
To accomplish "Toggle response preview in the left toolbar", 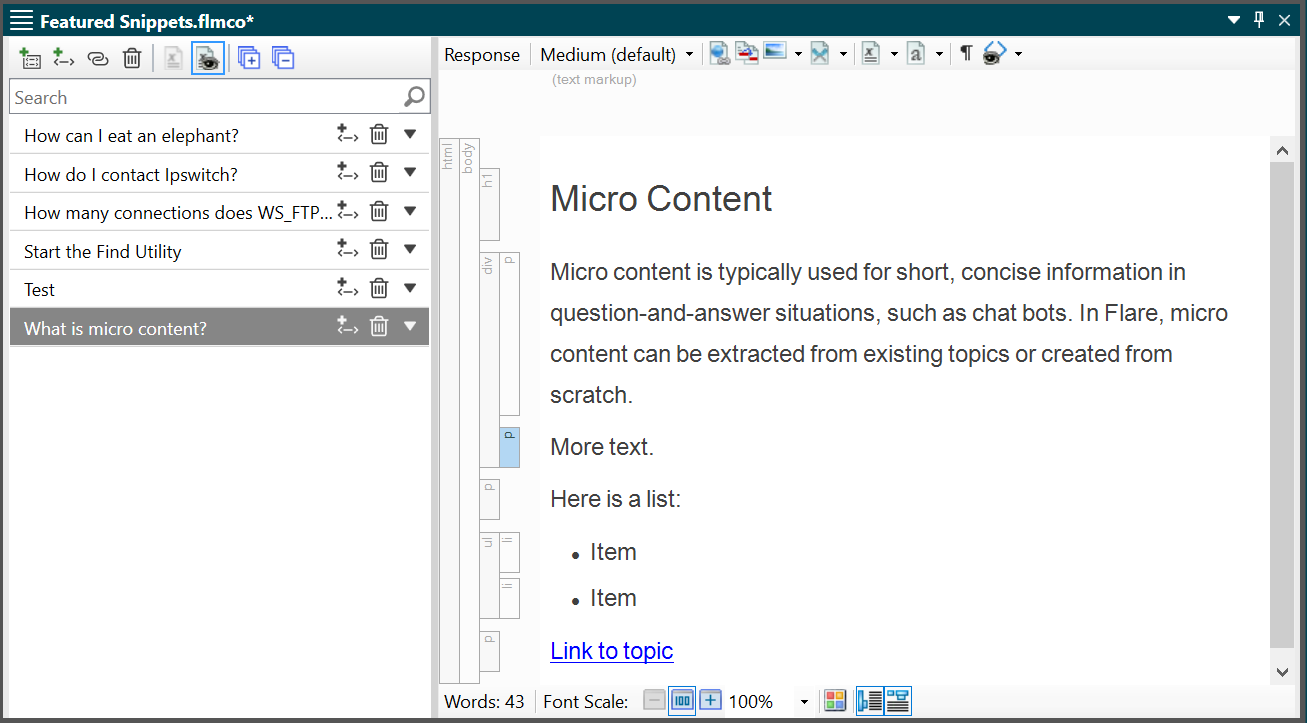I will point(207,58).
